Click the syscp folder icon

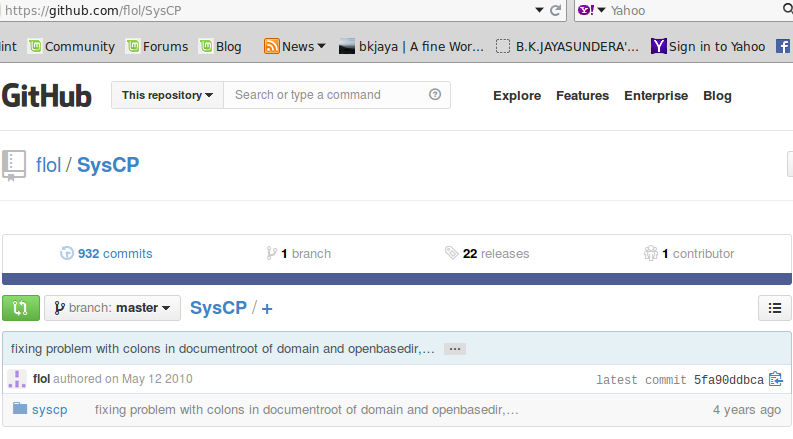click(x=20, y=408)
